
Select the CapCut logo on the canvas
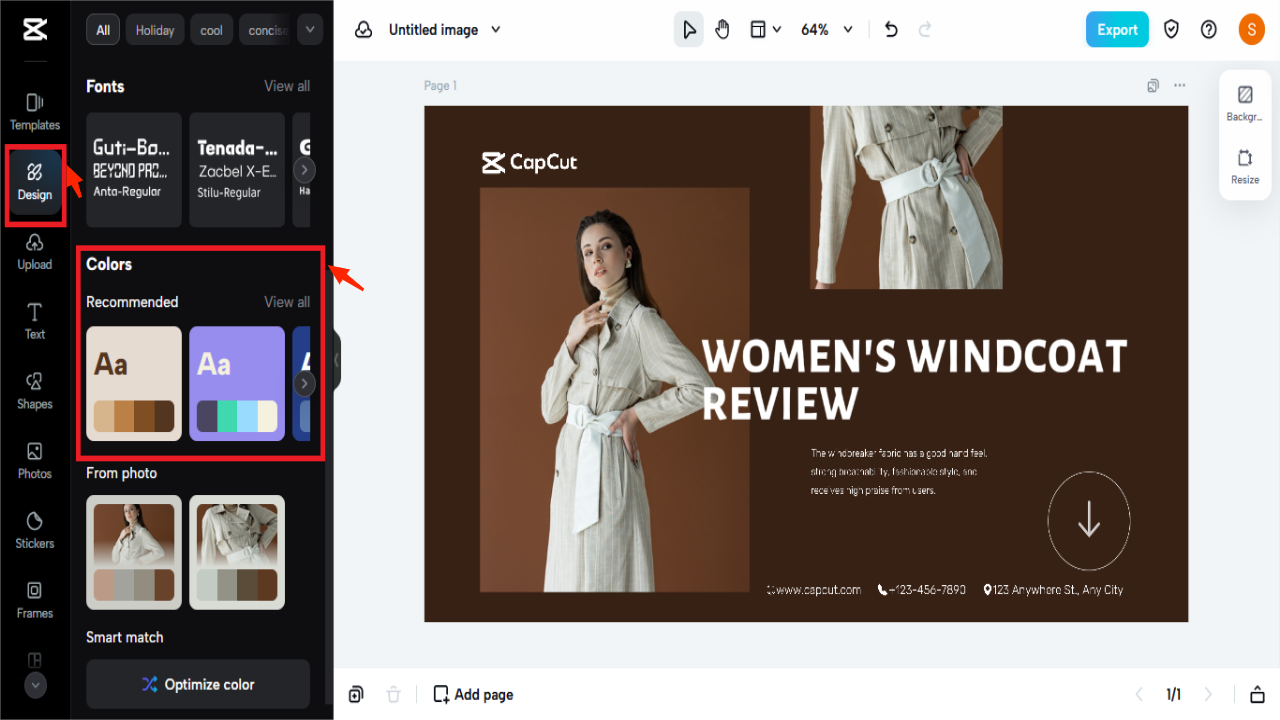[529, 162]
